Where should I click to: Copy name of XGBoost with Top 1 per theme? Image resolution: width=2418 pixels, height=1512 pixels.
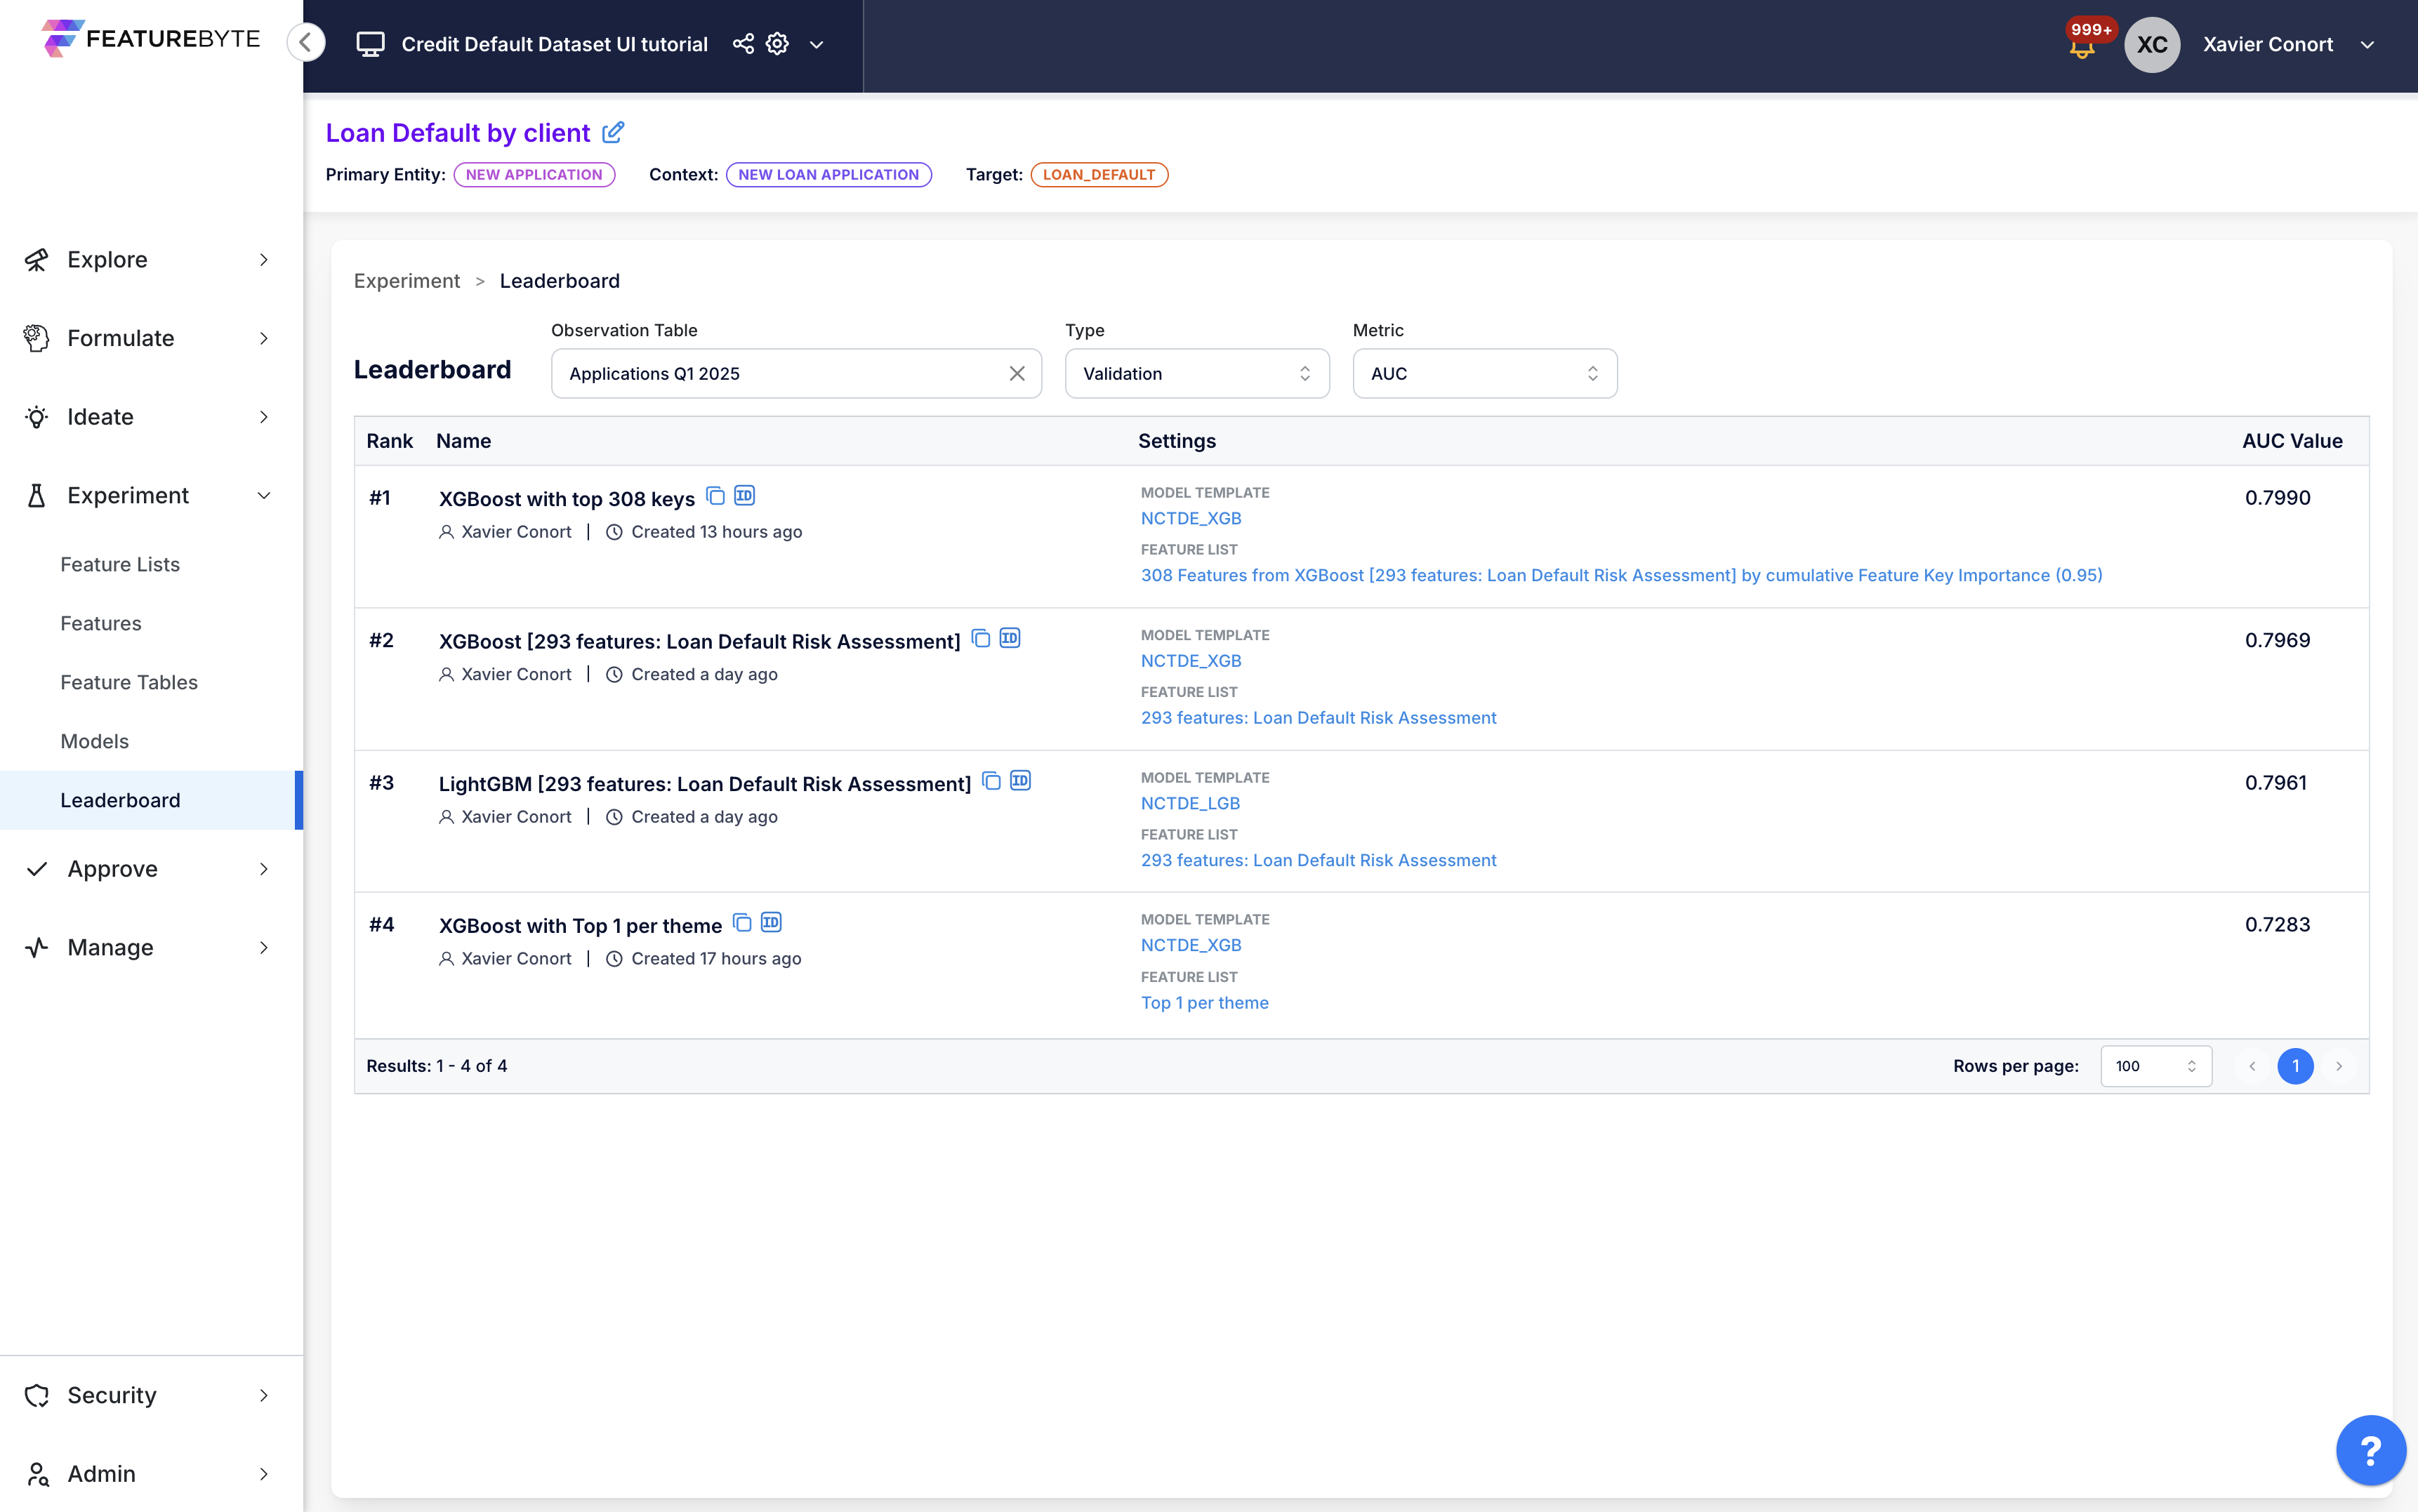coord(742,922)
